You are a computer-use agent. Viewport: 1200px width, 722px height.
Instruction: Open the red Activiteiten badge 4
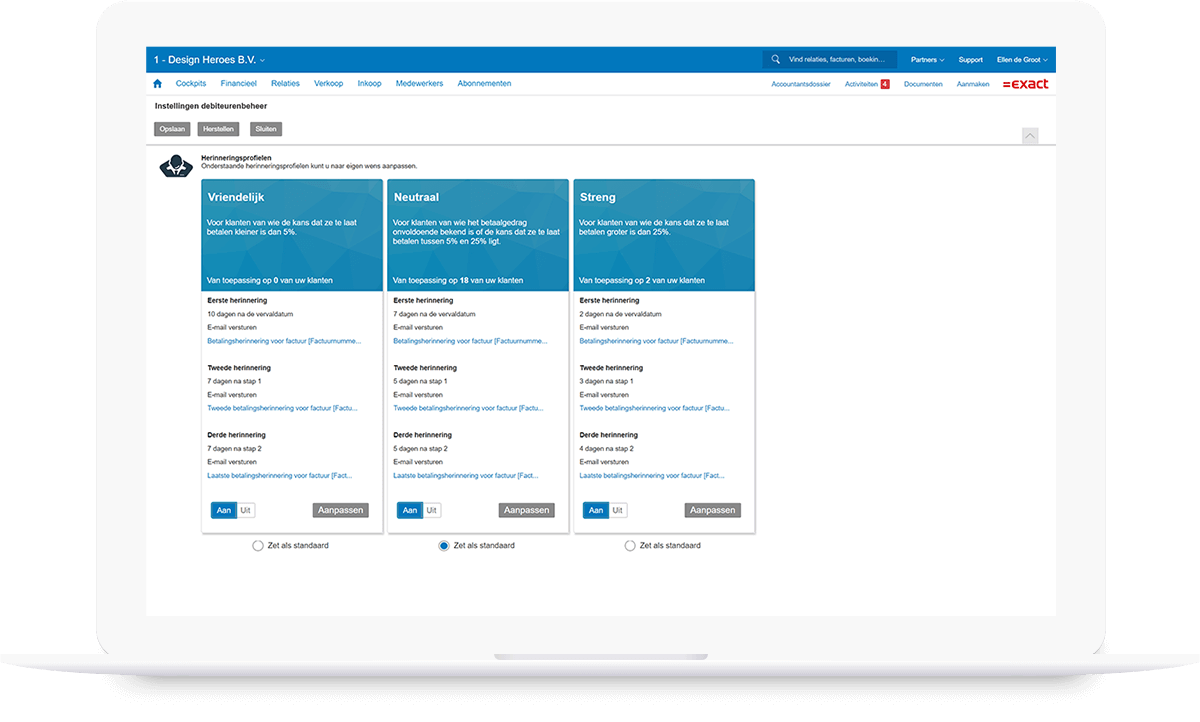885,84
